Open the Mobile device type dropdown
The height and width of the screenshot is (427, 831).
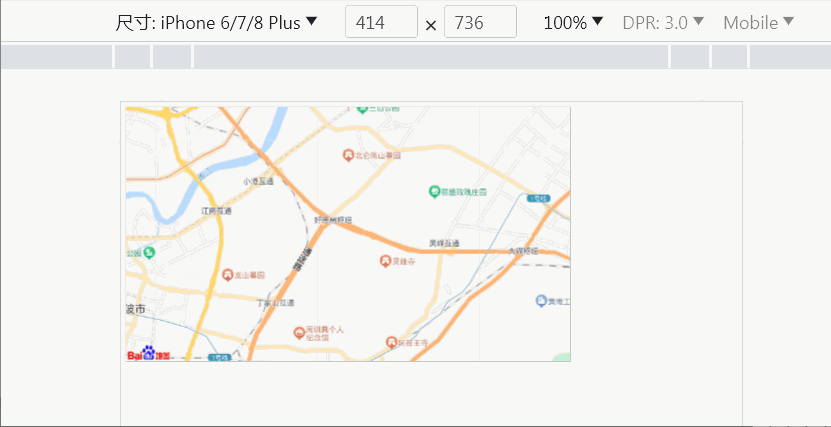[758, 23]
